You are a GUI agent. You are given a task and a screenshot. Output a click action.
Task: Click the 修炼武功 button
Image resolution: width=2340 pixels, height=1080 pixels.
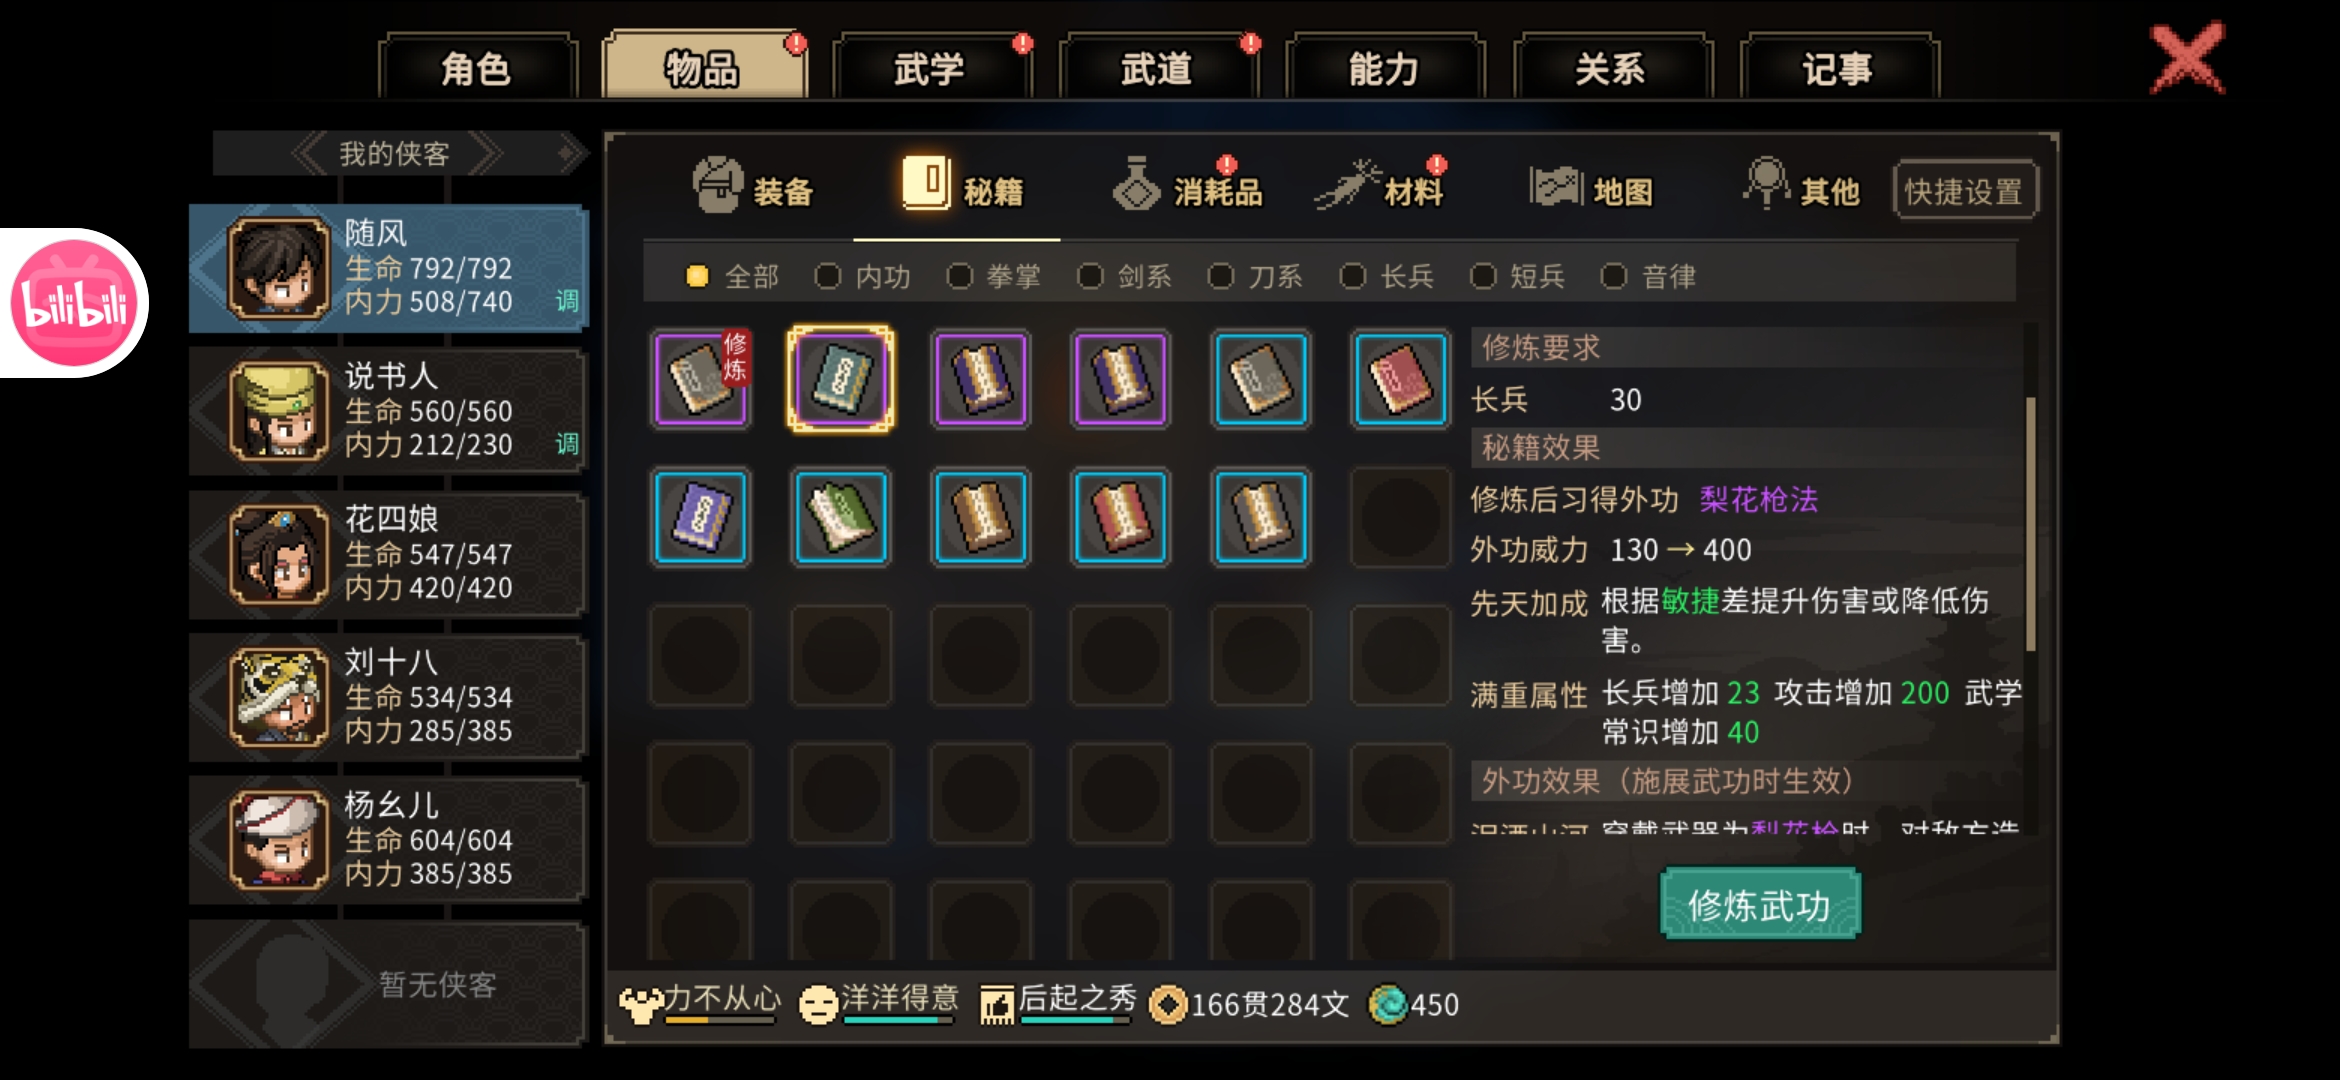[x=1760, y=905]
